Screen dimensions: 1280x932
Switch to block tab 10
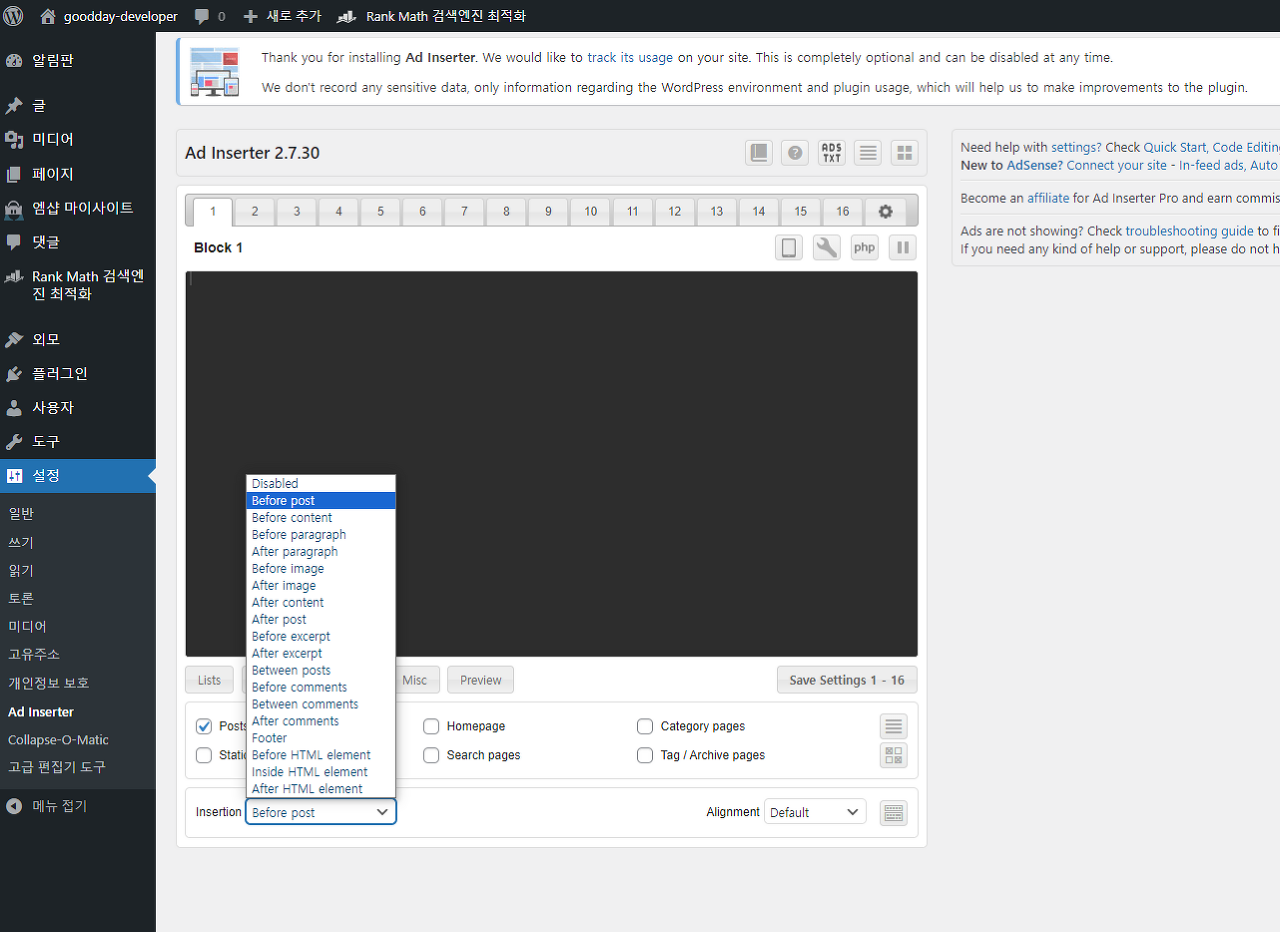(x=591, y=211)
